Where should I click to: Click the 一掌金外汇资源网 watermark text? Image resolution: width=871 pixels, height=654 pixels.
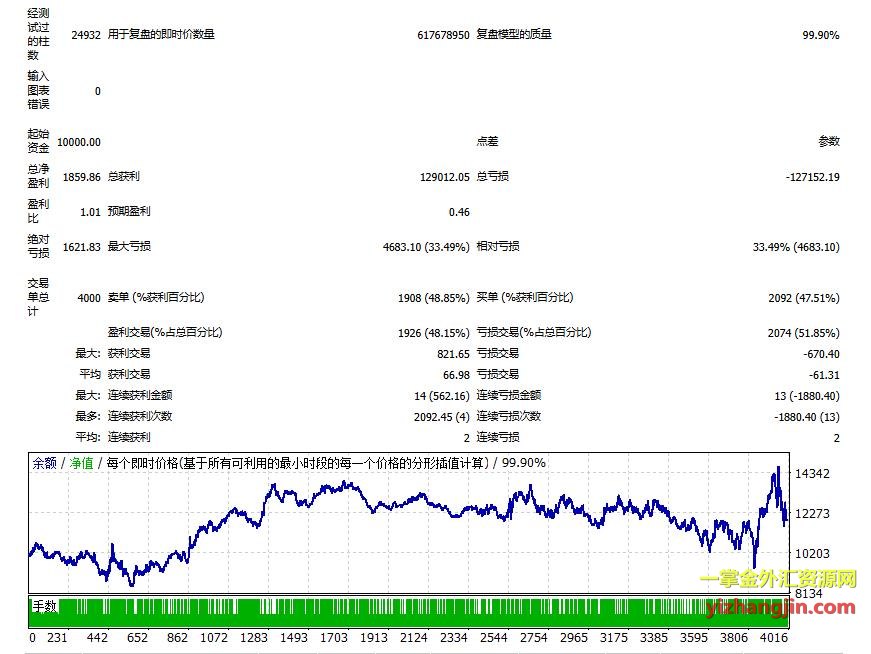click(x=778, y=581)
